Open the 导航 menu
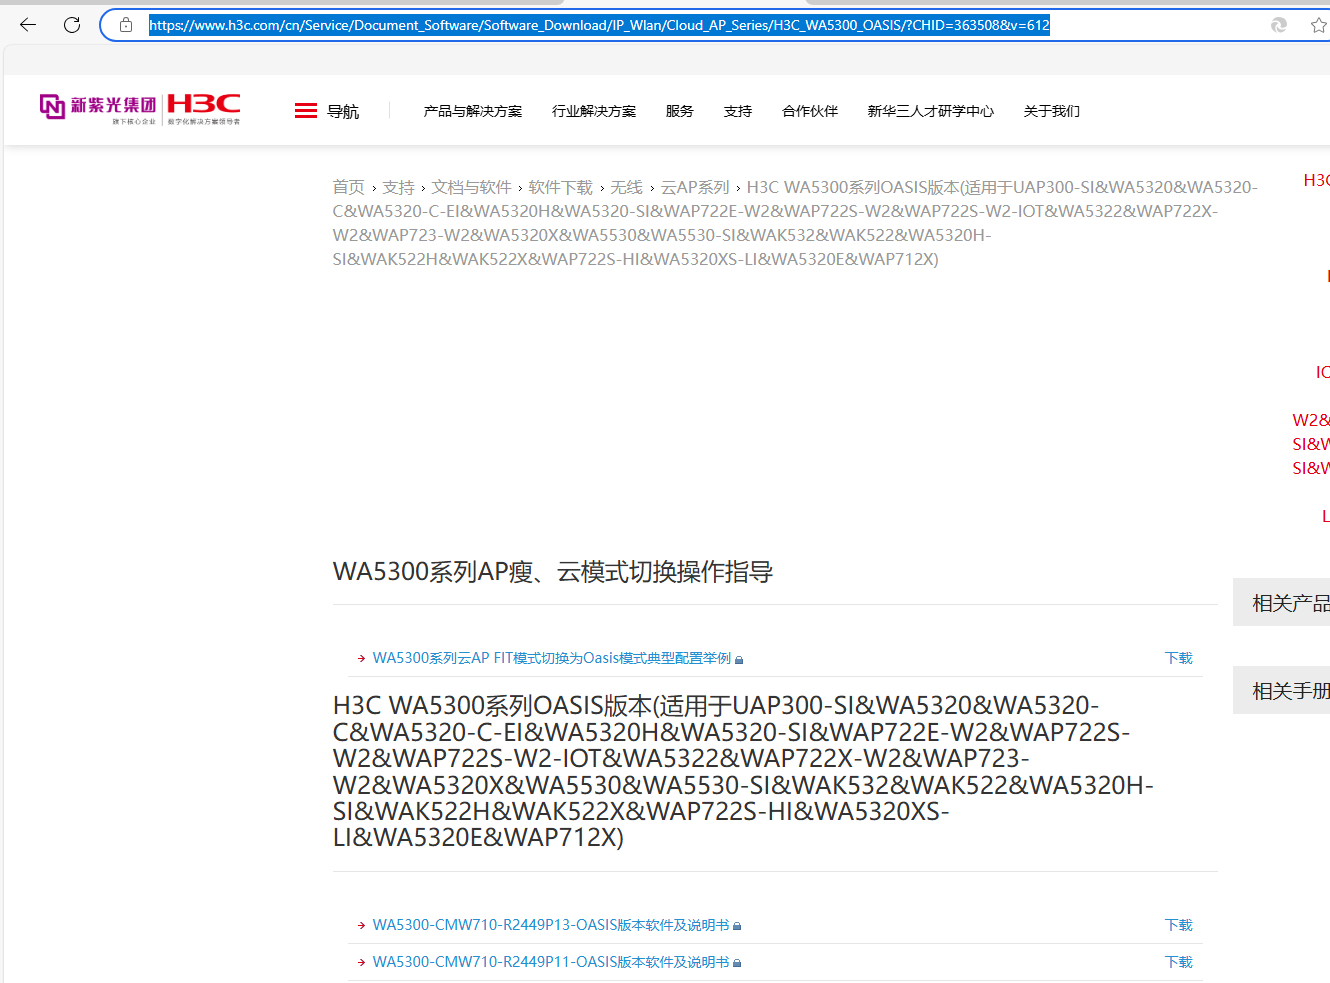The height and width of the screenshot is (983, 1330). [343, 111]
